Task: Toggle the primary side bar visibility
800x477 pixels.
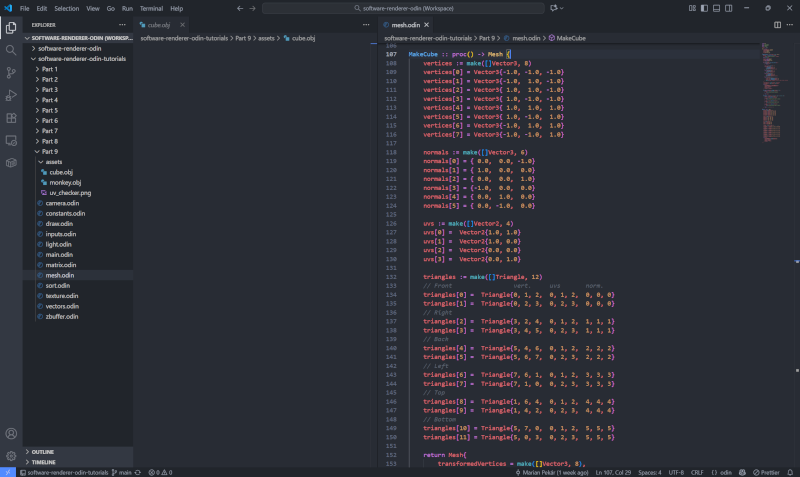Action: [x=704, y=8]
